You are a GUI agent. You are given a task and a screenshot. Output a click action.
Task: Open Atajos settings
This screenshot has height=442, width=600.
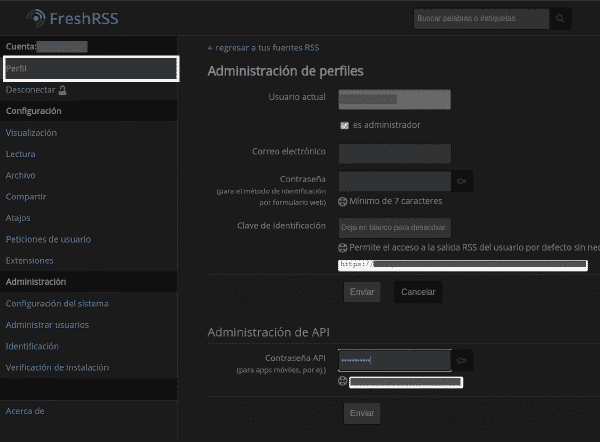point(18,218)
